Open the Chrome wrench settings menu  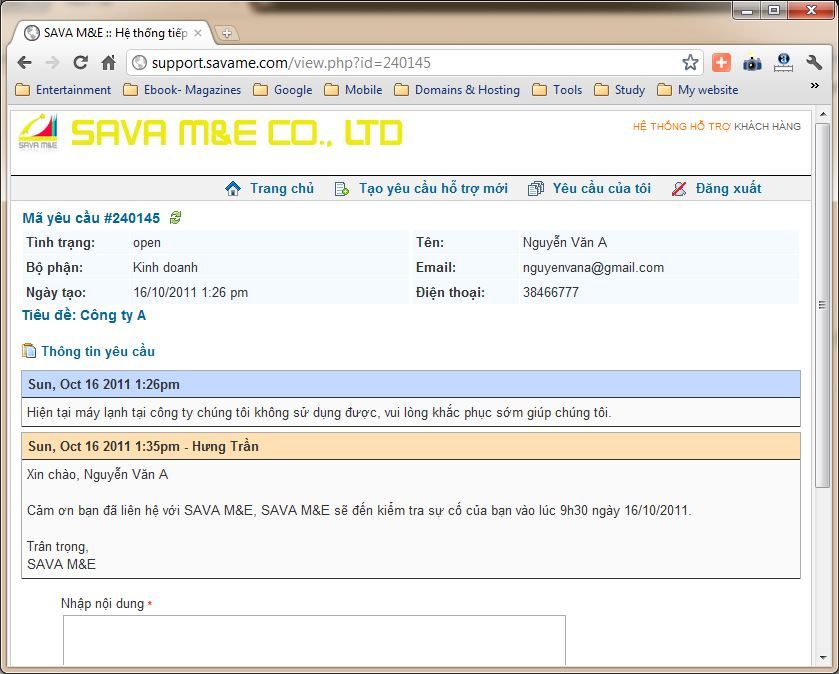coord(814,63)
